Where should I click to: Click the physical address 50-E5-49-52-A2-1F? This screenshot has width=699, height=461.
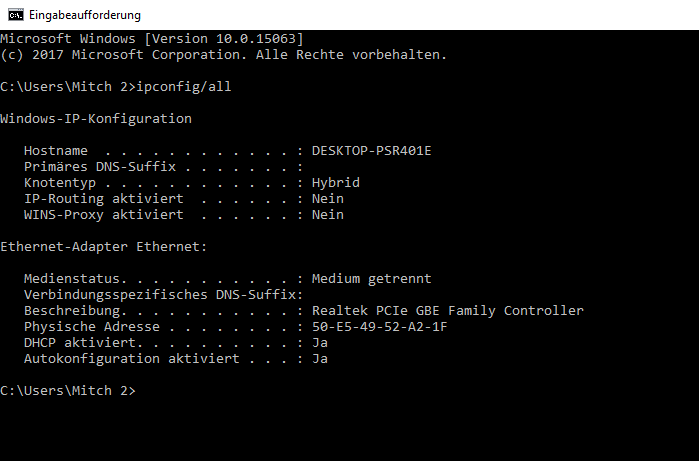click(379, 327)
